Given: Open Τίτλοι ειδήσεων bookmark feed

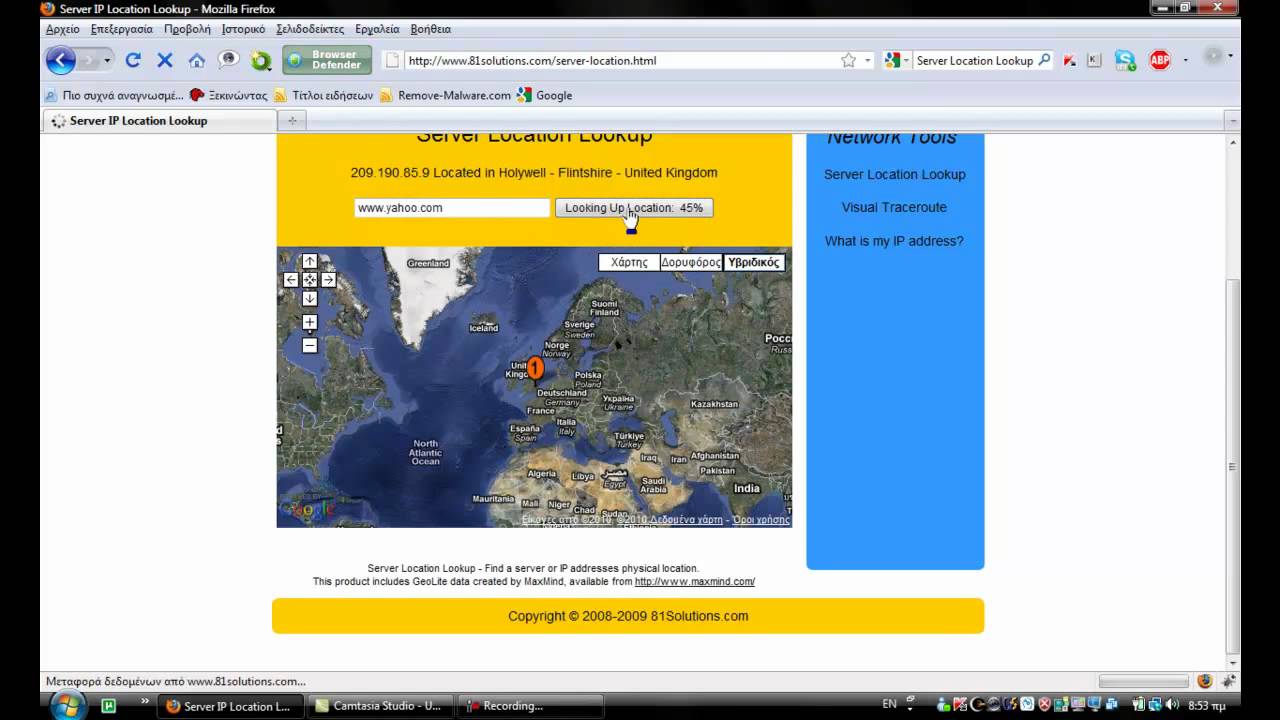Looking at the screenshot, I should tap(324, 96).
